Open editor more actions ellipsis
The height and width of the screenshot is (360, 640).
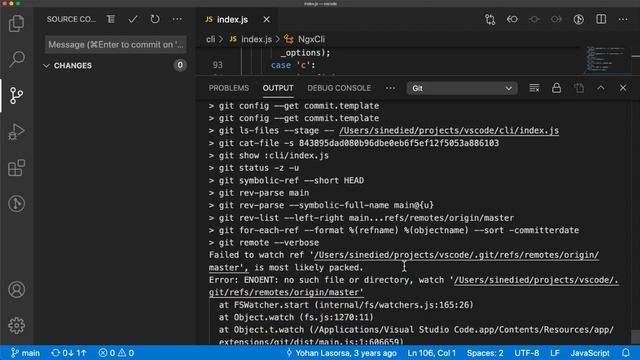coord(623,19)
